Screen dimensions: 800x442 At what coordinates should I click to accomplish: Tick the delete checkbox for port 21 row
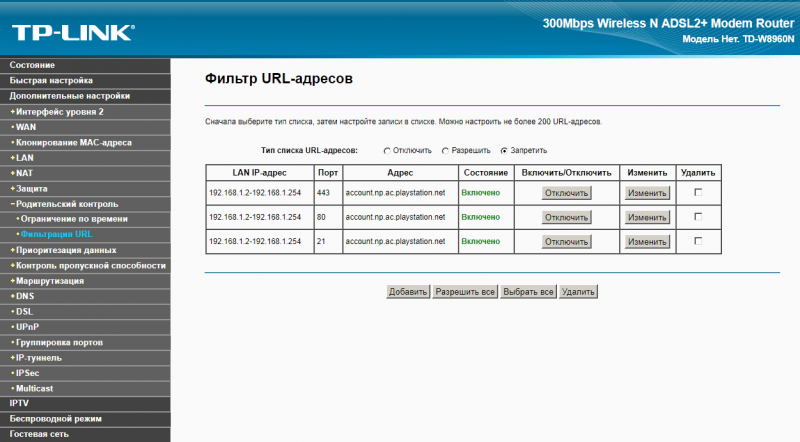pos(698,241)
